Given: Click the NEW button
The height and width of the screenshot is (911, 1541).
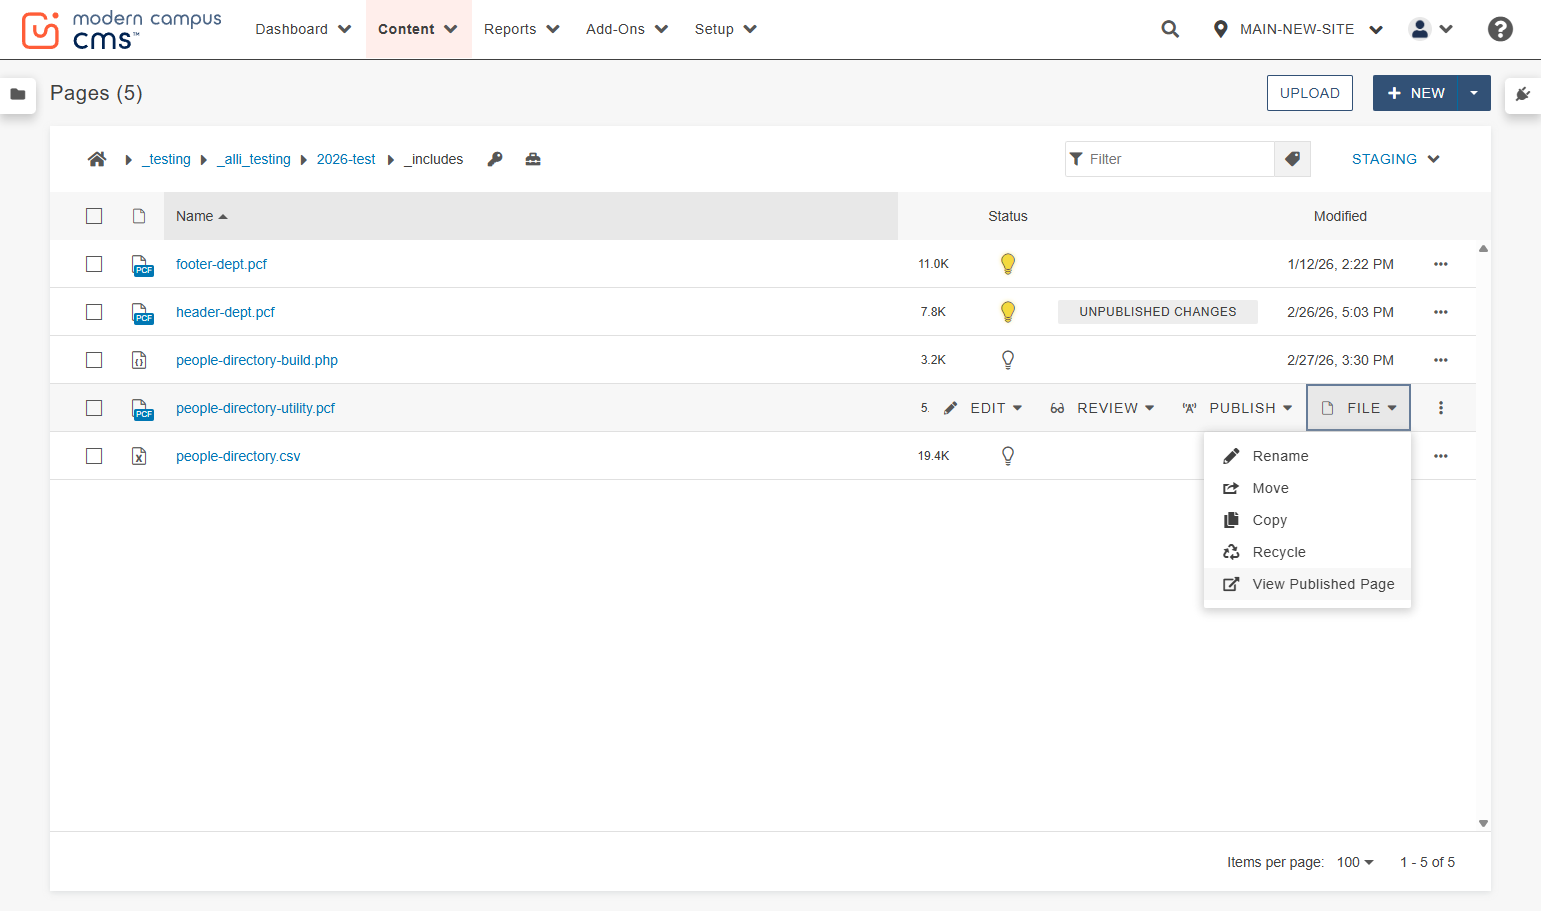Looking at the screenshot, I should tap(1416, 93).
